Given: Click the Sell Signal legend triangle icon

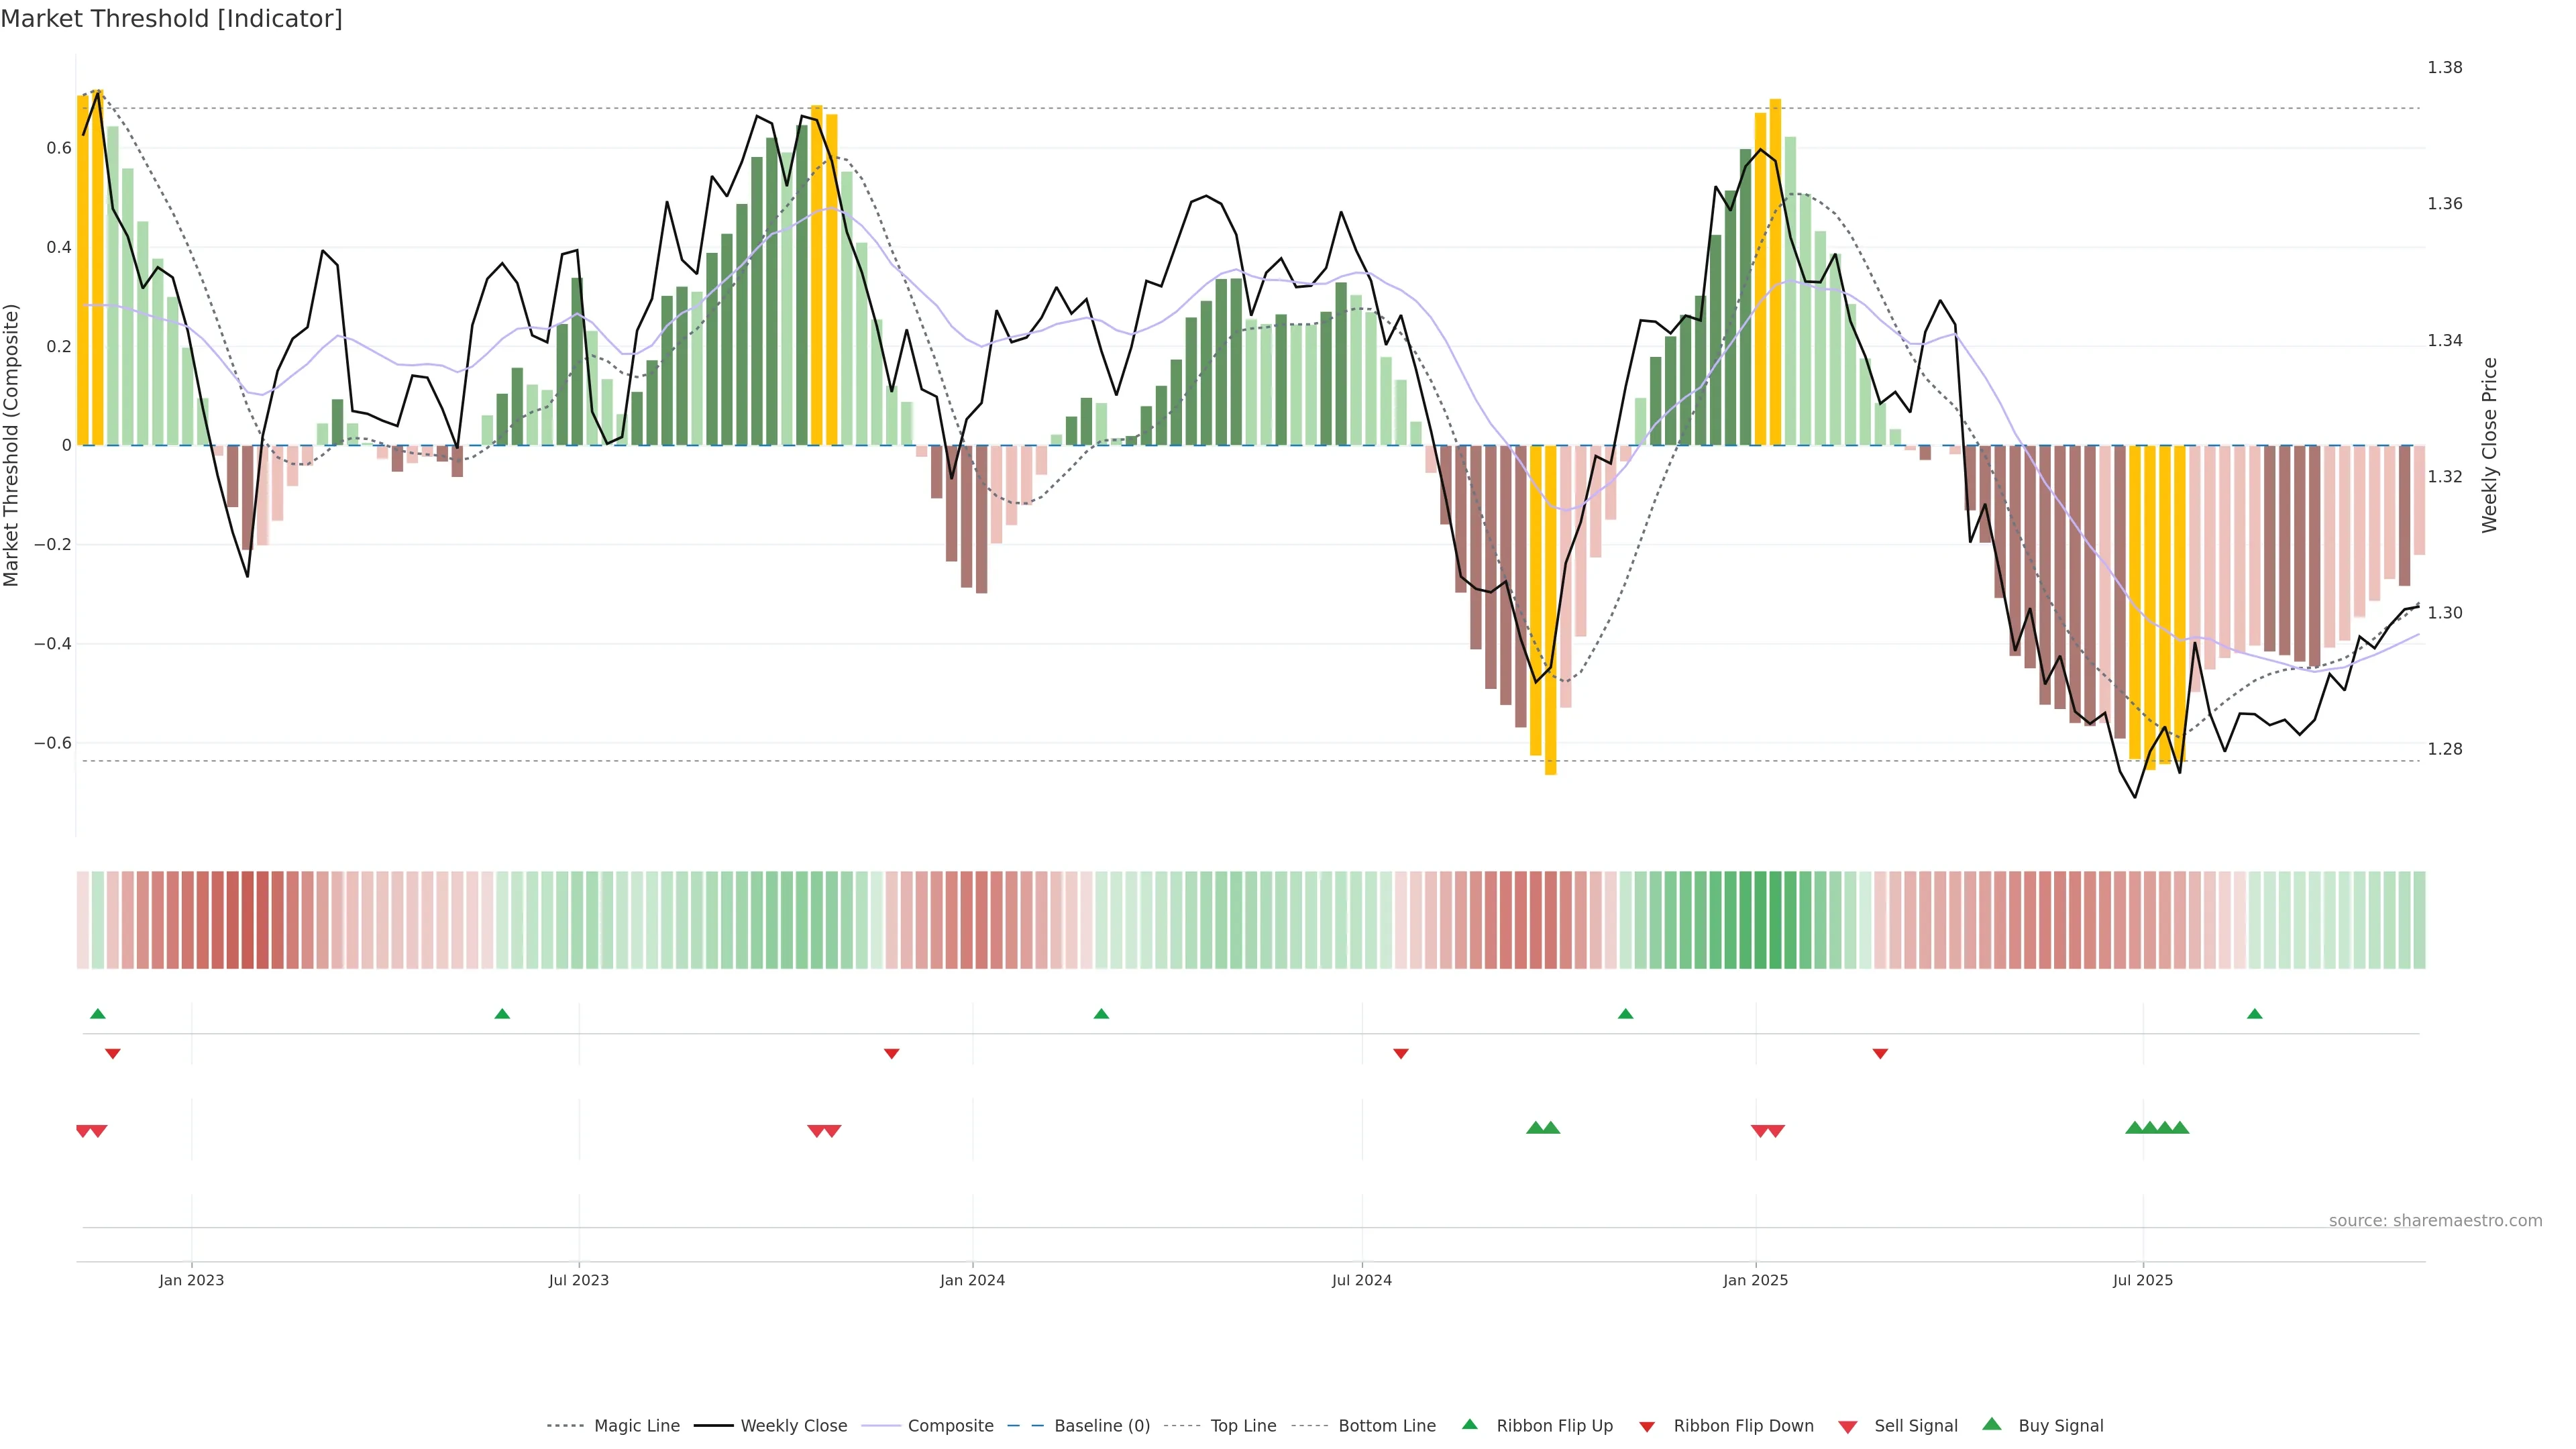Looking at the screenshot, I should pos(1848,1427).
